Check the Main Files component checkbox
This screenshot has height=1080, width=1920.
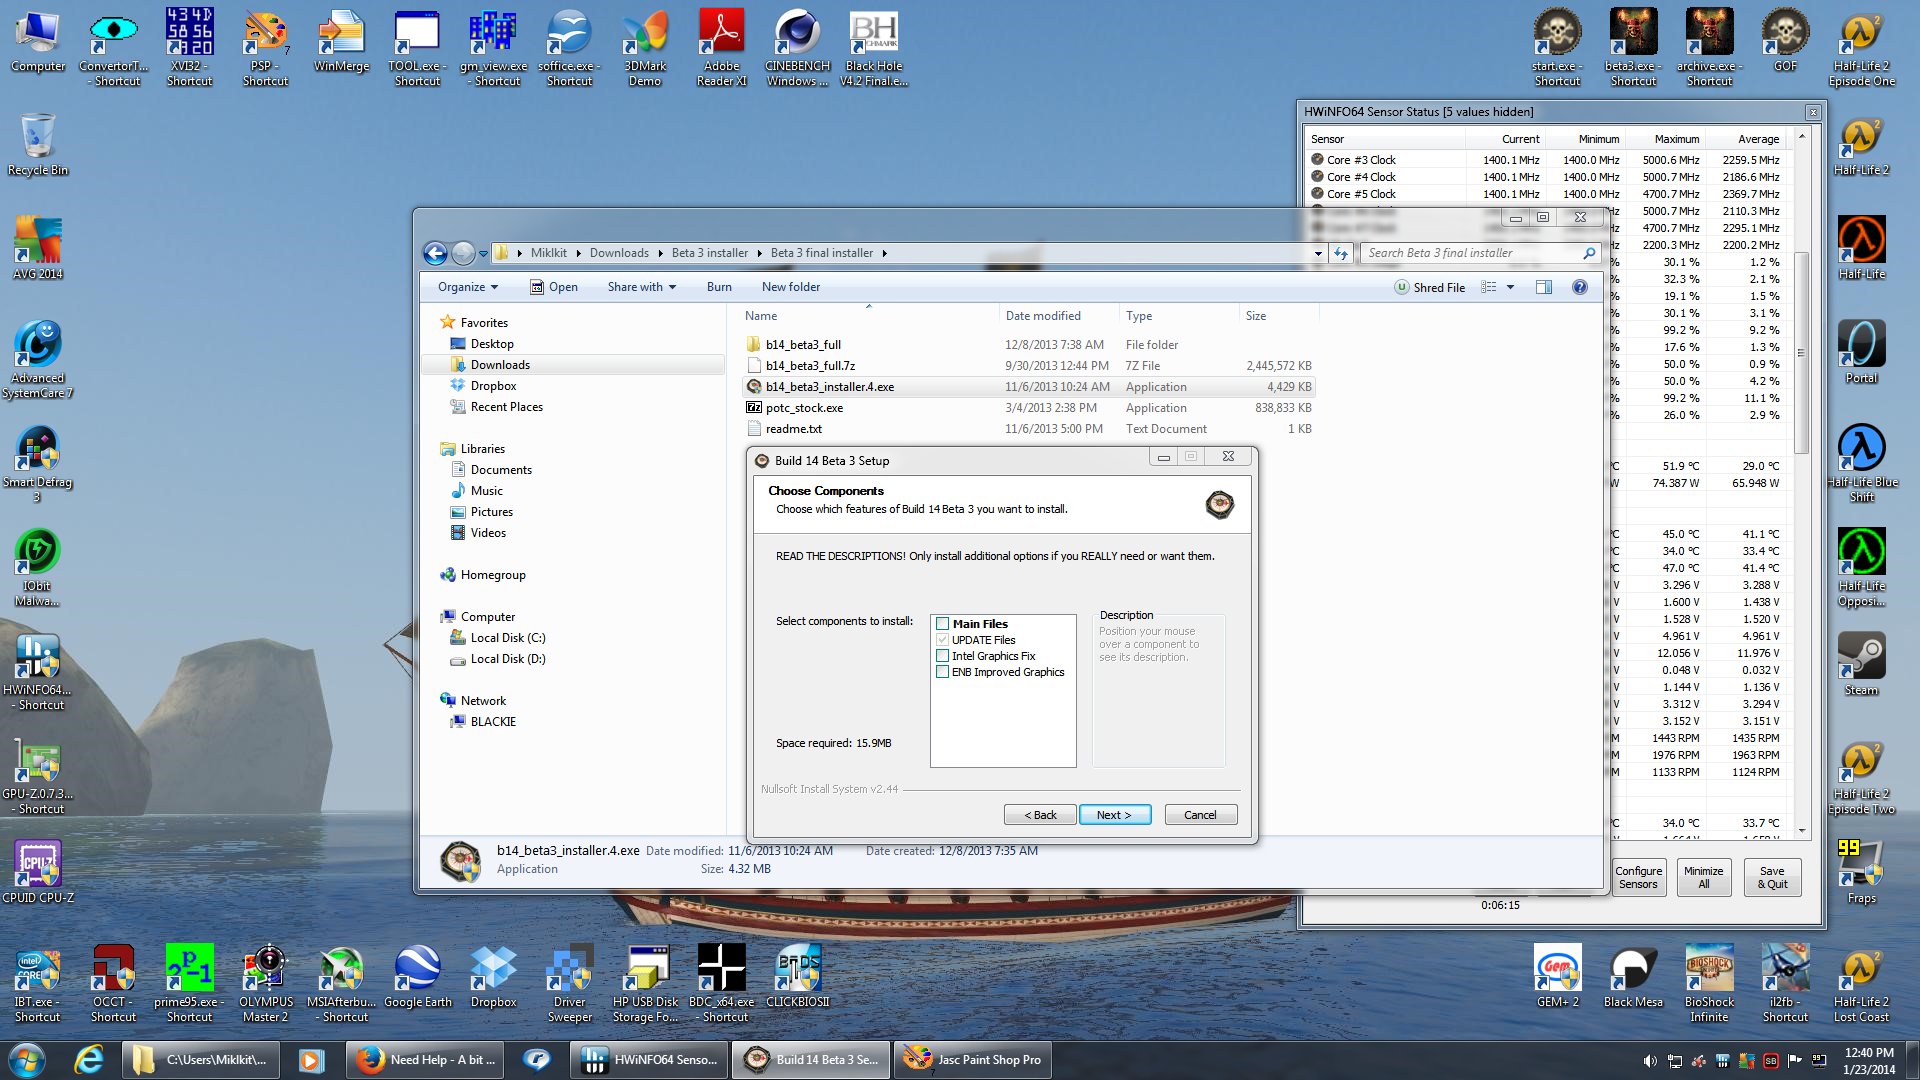(x=942, y=624)
